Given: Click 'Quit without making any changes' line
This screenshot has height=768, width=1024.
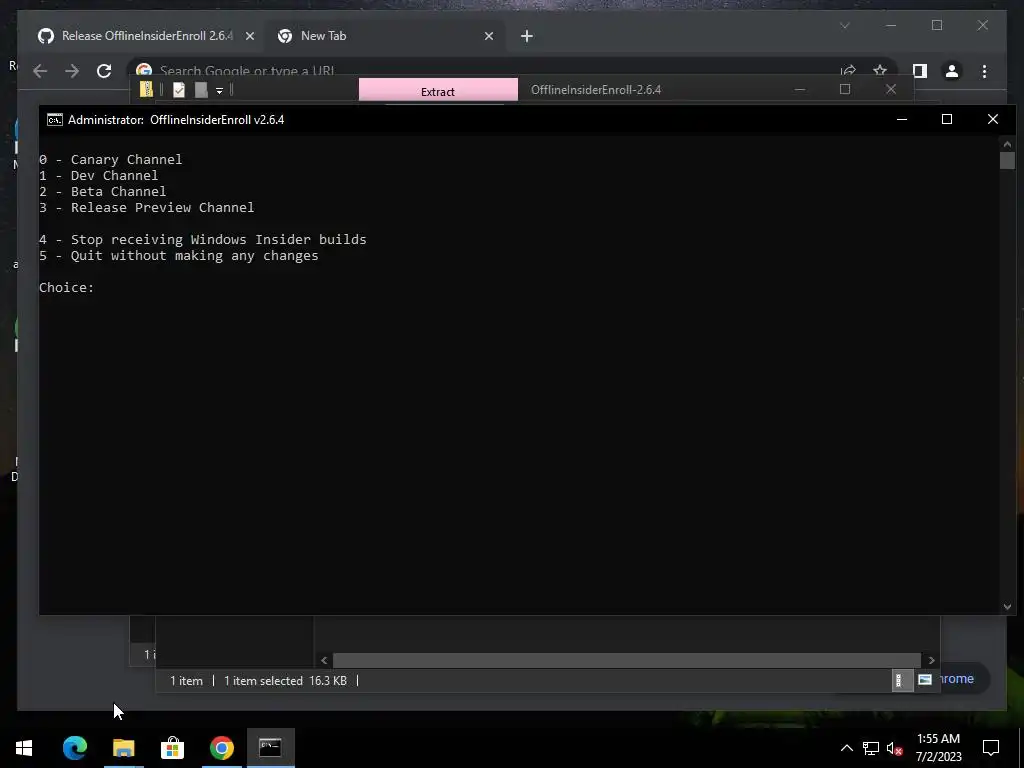Looking at the screenshot, I should 178,255.
